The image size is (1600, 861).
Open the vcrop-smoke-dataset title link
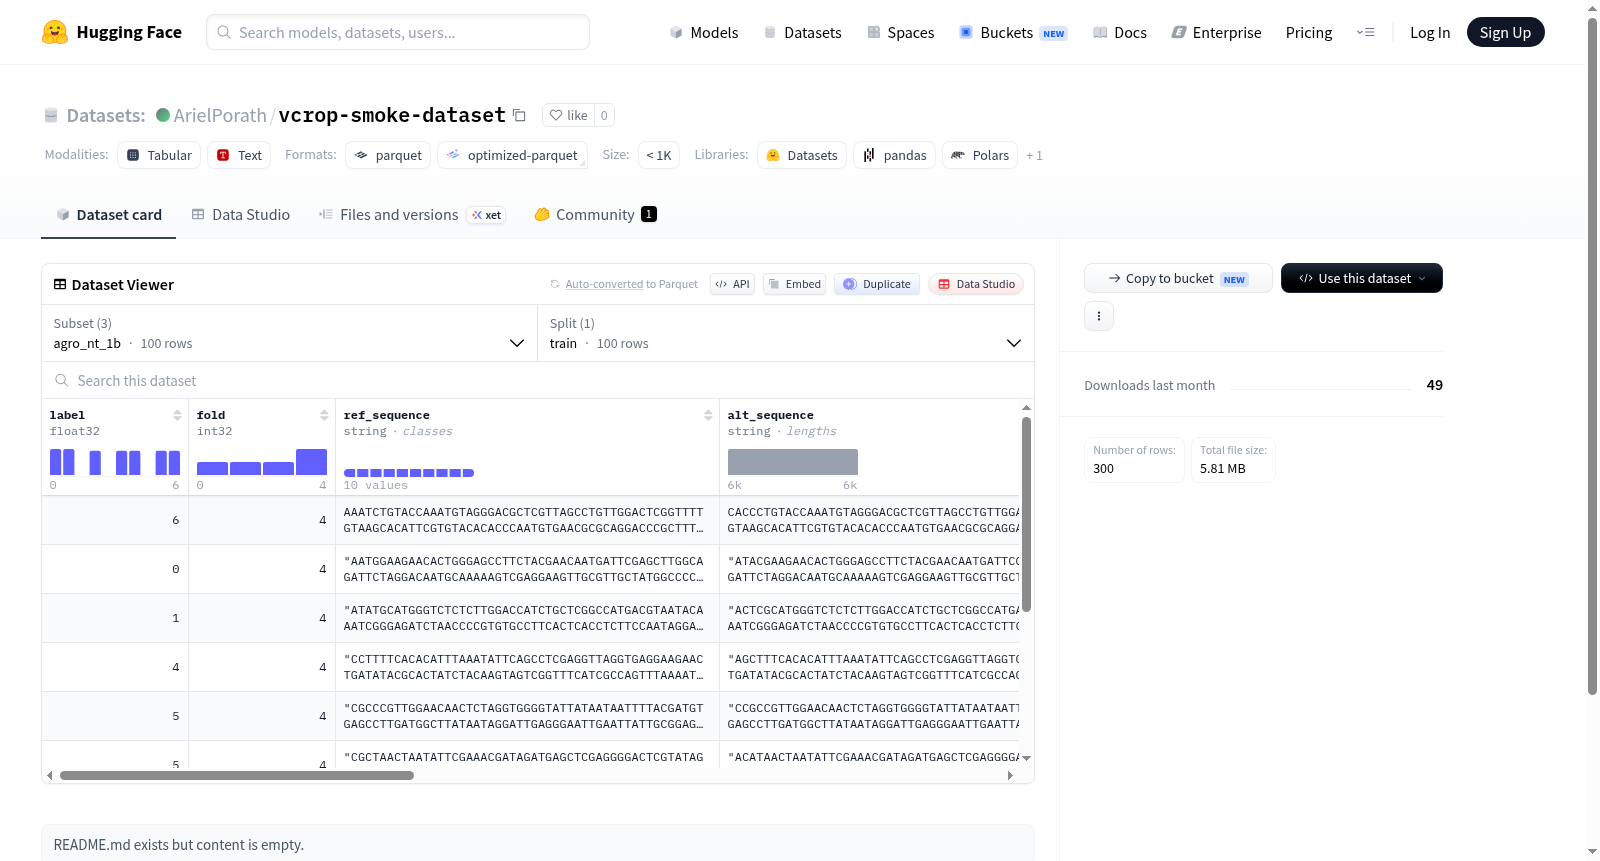pyautogui.click(x=392, y=115)
